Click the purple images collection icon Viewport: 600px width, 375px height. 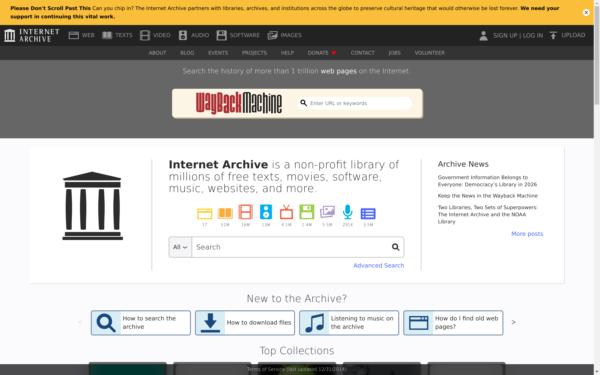327,212
